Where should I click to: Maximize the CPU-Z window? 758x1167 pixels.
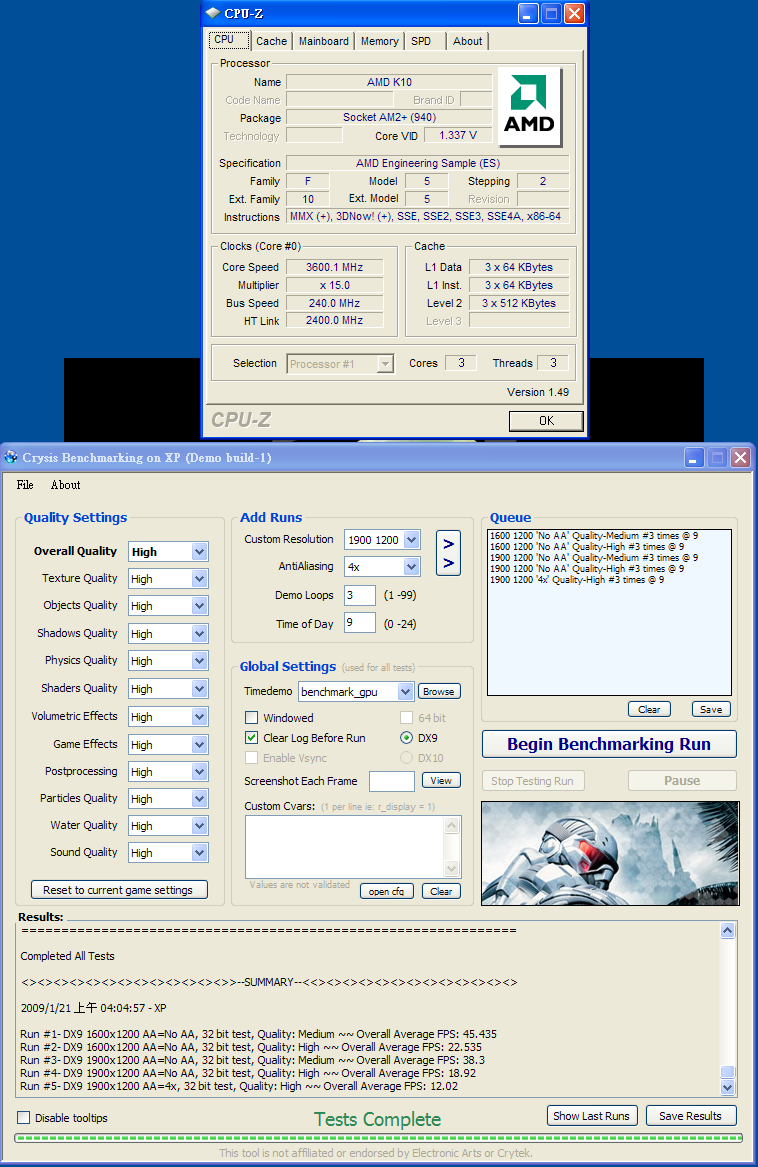551,14
